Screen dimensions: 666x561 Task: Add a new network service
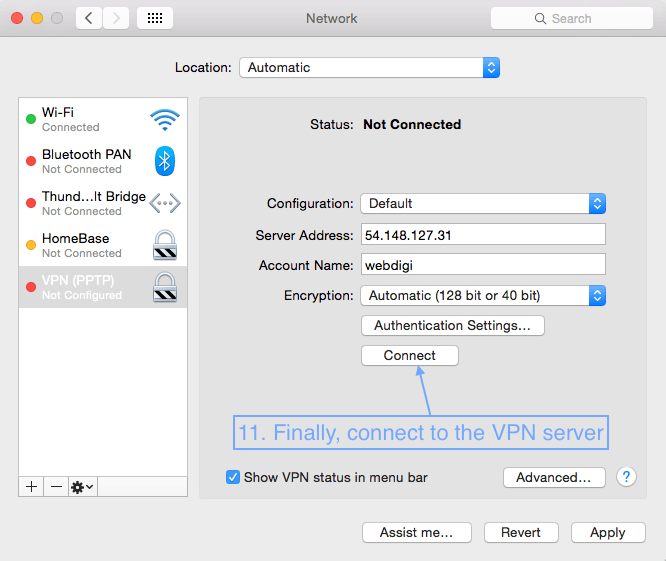[x=31, y=487]
